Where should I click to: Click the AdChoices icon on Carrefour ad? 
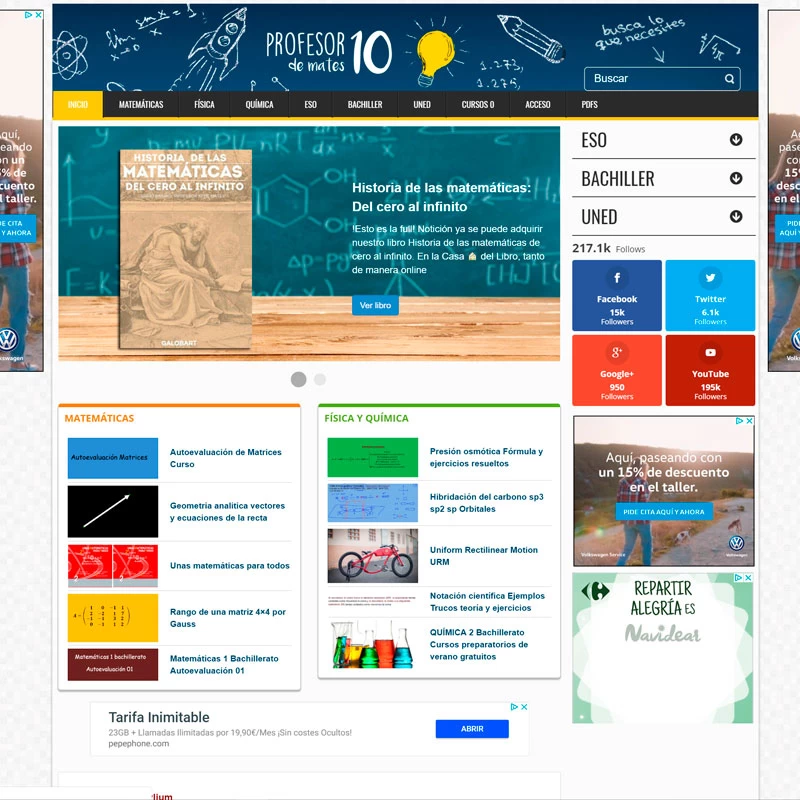point(737,578)
